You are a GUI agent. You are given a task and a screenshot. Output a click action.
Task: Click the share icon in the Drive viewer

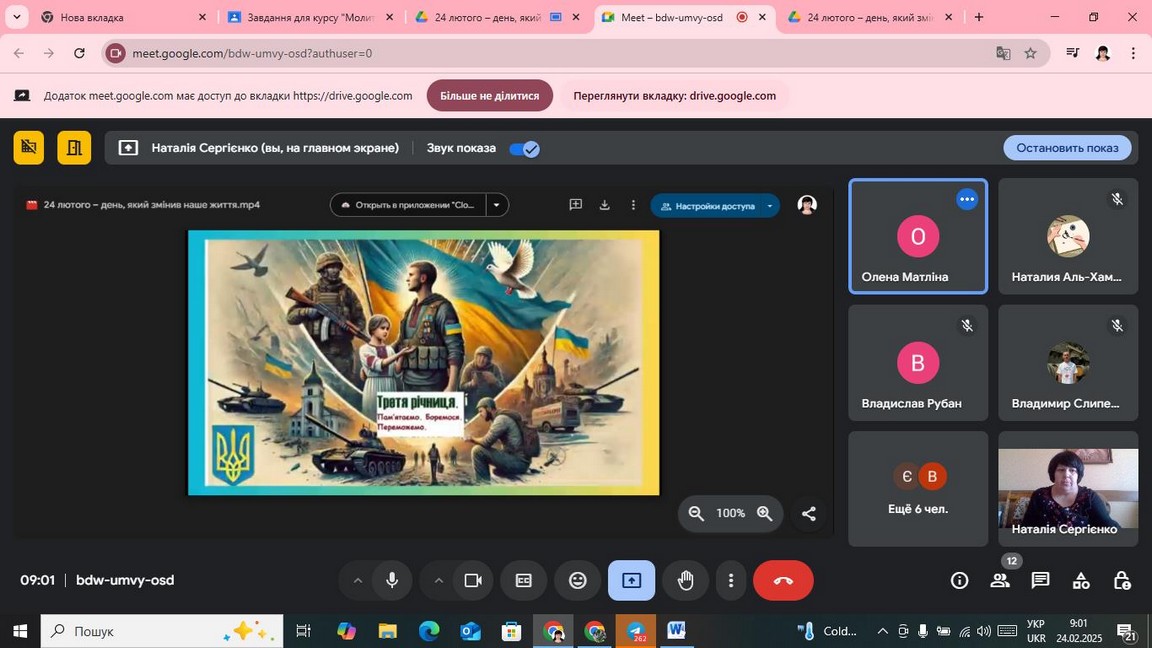pos(809,514)
